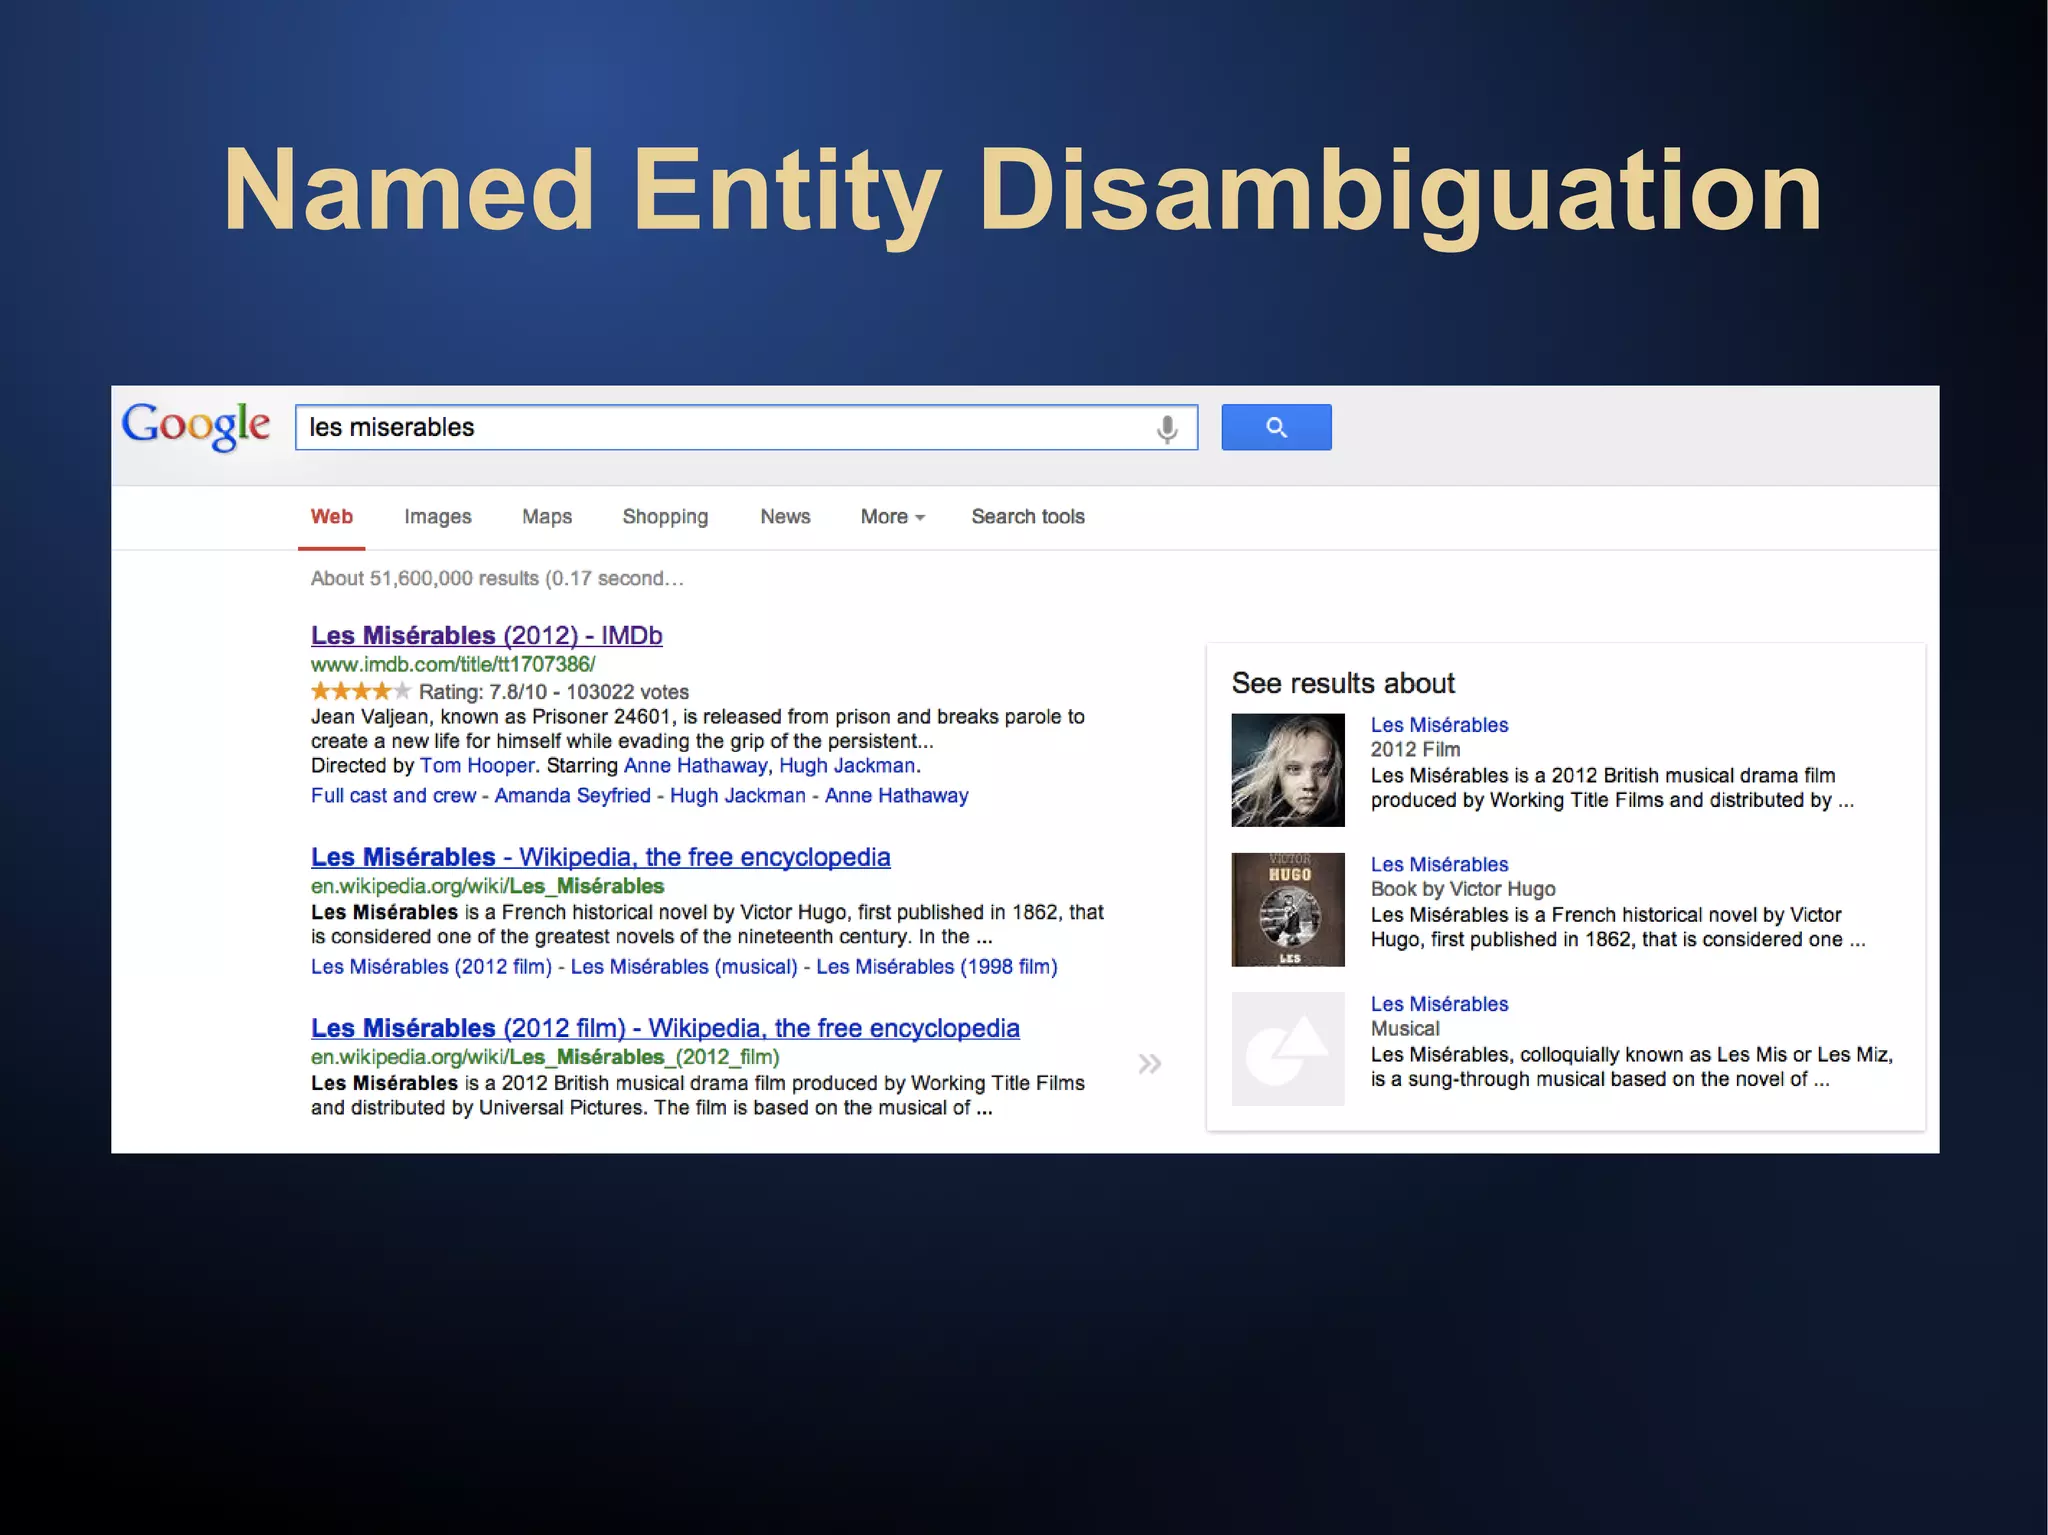Click the Google logo
2048x1535 pixels.
coord(196,426)
